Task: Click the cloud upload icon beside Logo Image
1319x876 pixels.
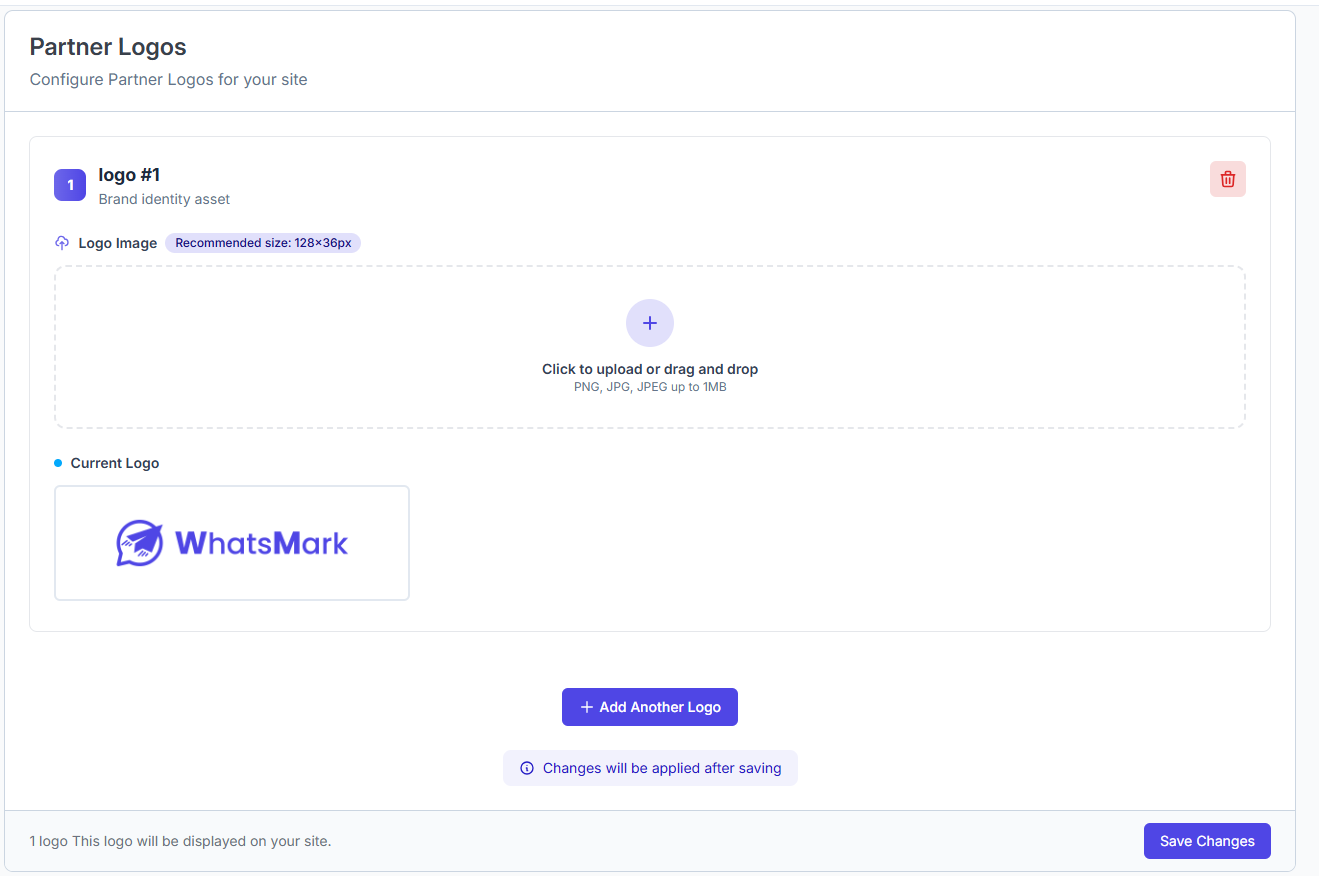Action: (62, 243)
